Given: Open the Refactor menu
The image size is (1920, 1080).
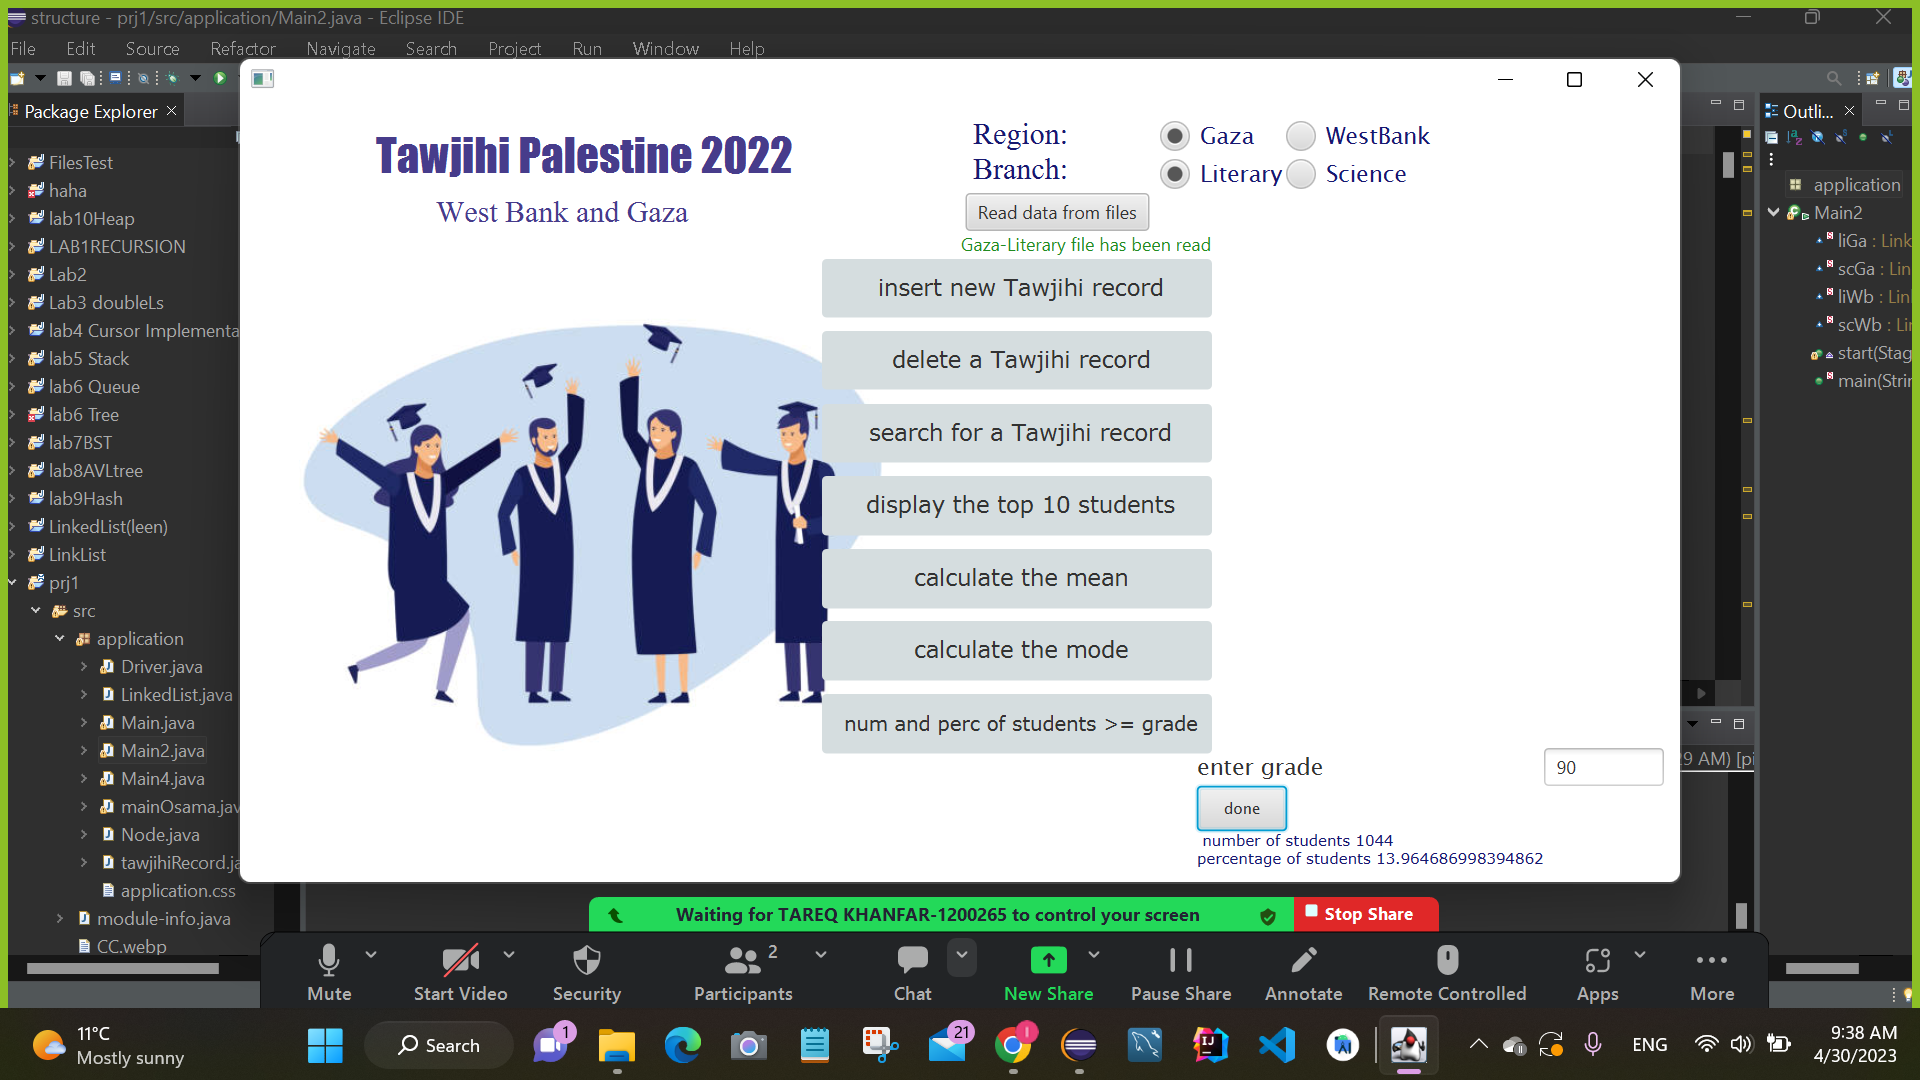Looking at the screenshot, I should (242, 48).
